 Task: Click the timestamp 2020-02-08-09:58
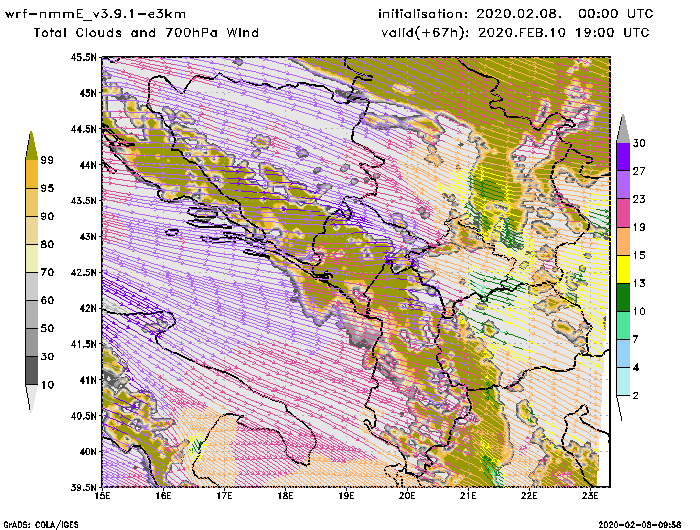(x=640, y=525)
